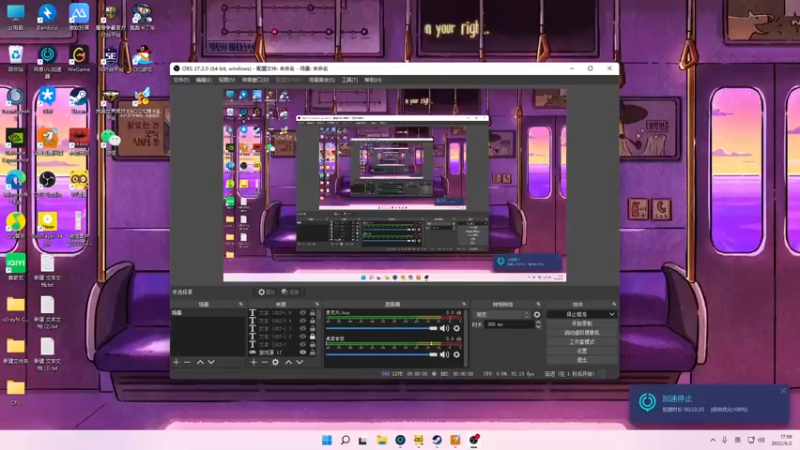Open the 回收站 recycle bin icon
The image size is (800, 450).
coord(15,59)
